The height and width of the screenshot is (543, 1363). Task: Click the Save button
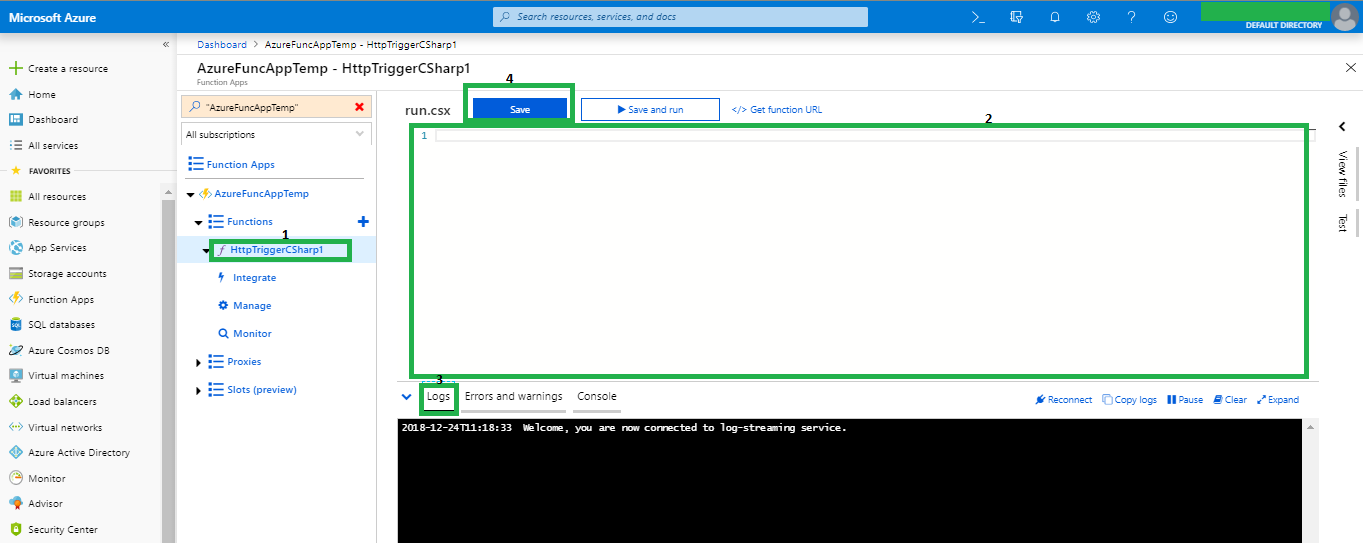click(x=520, y=110)
